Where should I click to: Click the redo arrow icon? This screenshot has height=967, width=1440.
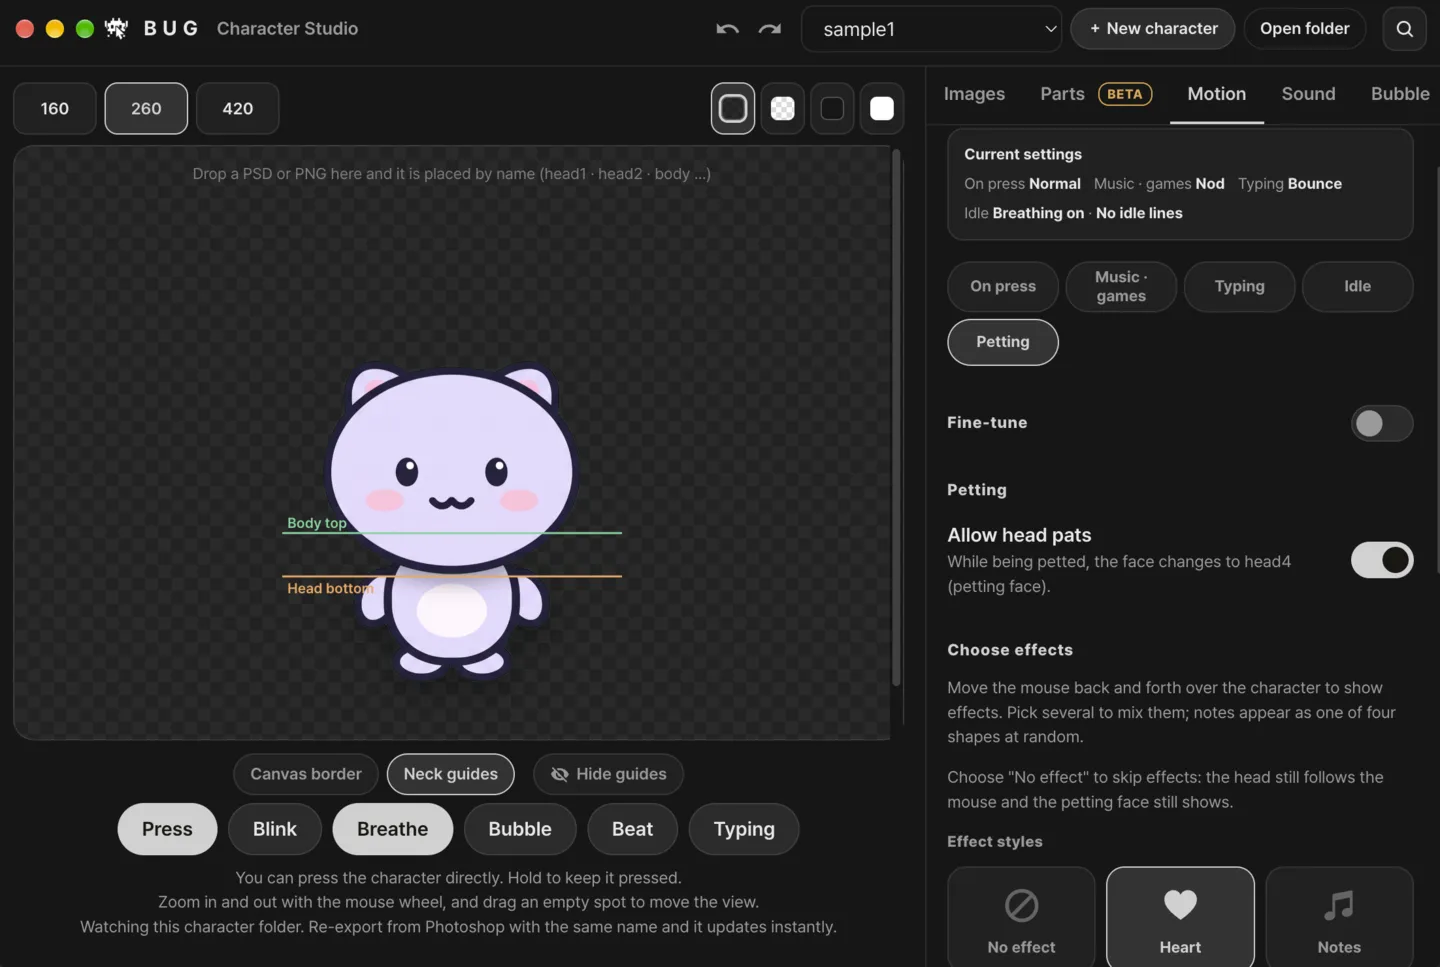click(770, 29)
